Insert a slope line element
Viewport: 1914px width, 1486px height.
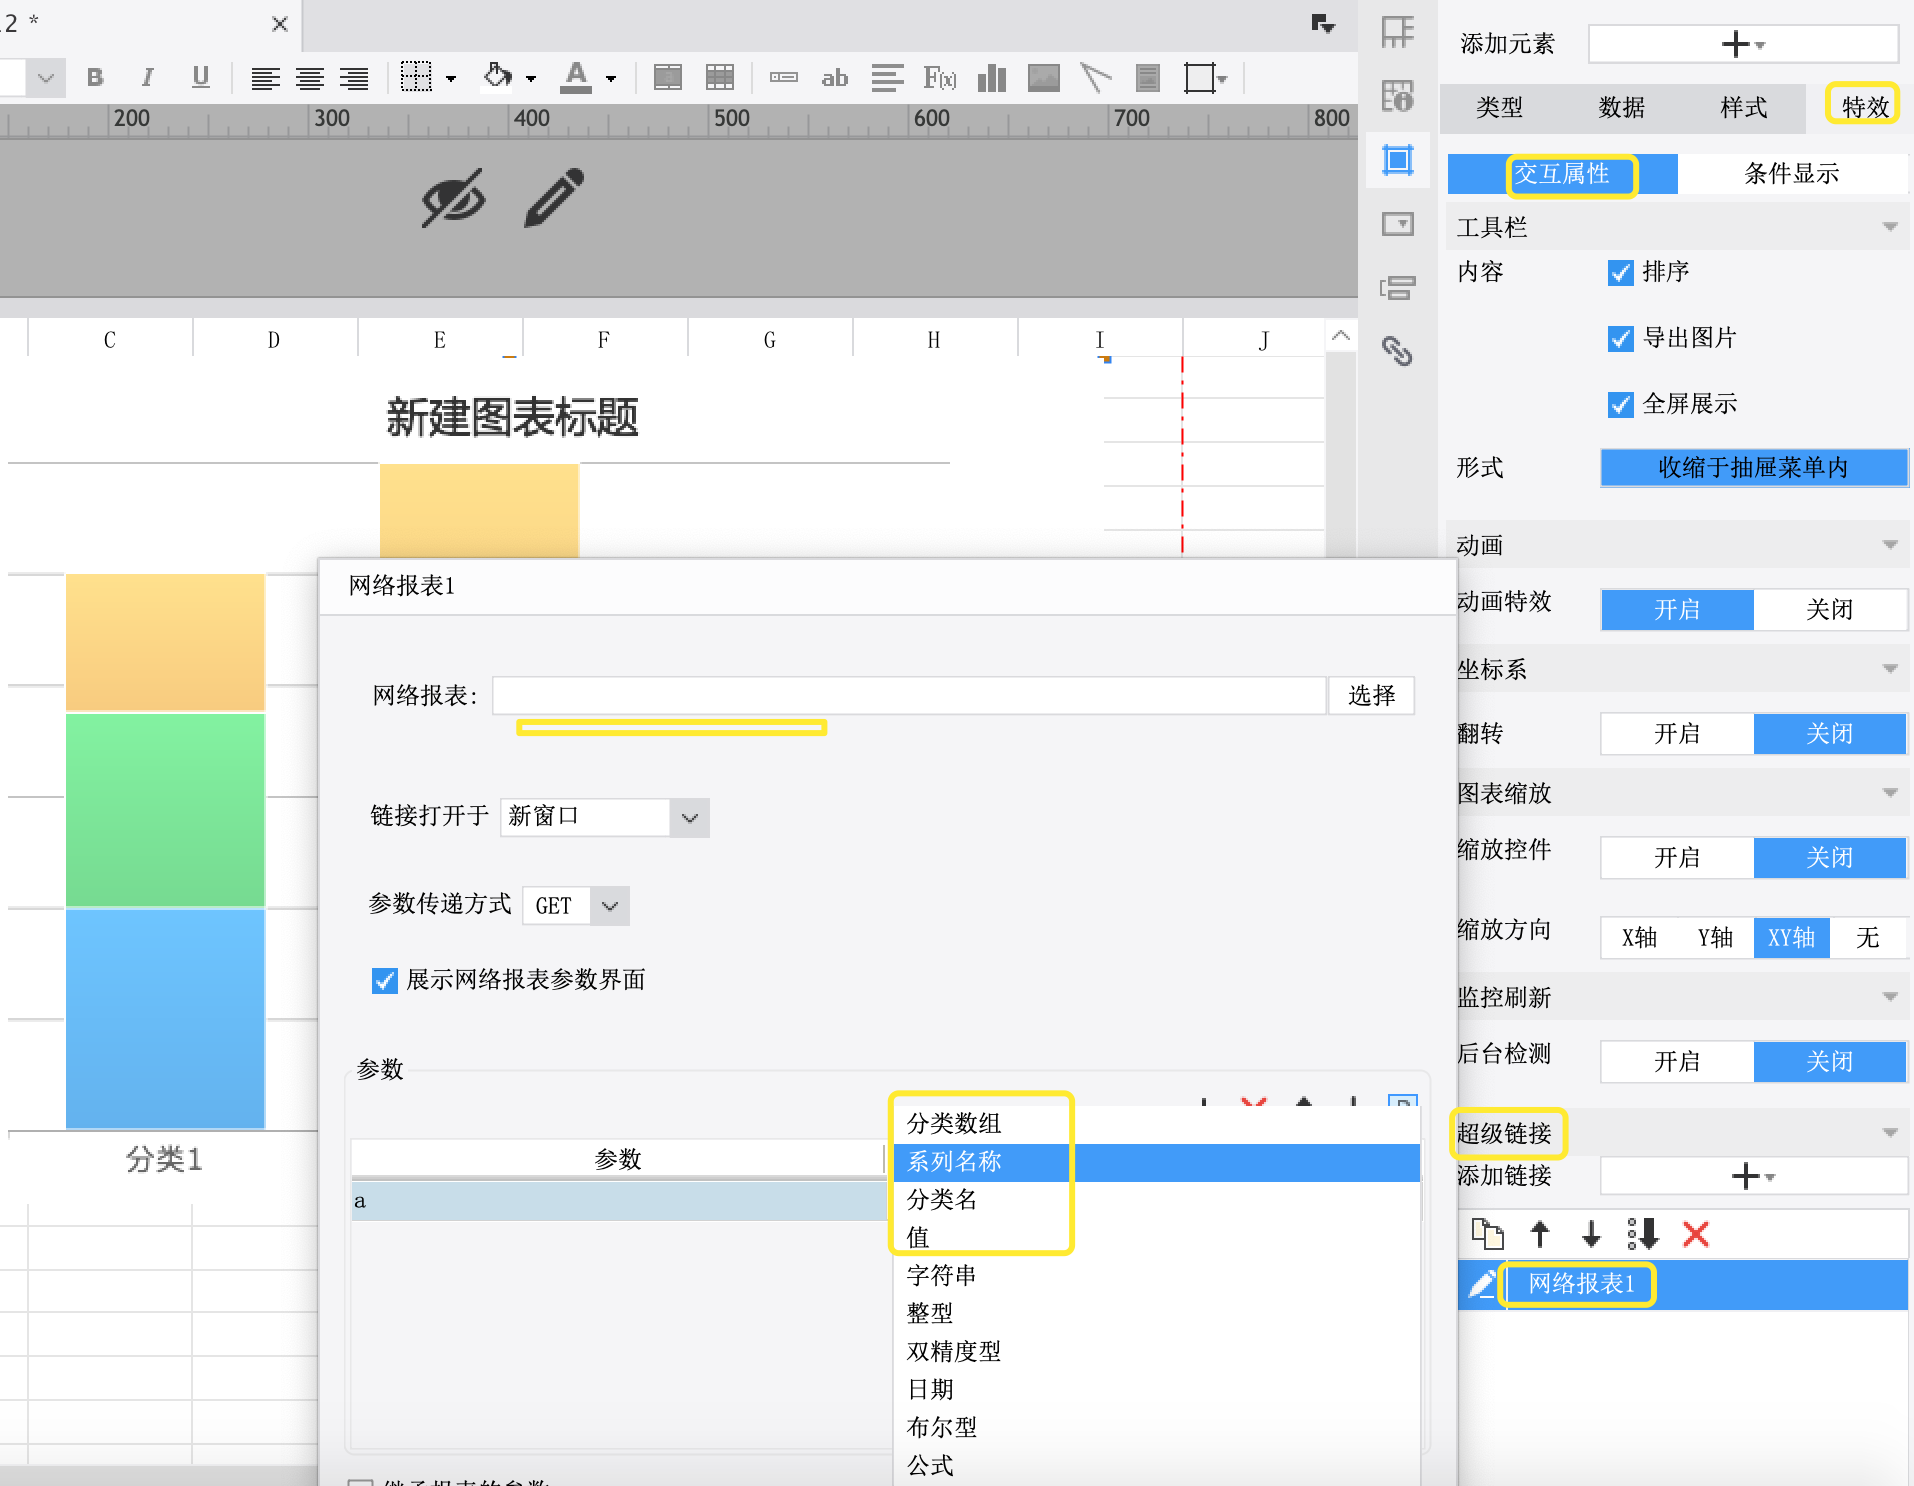click(x=1096, y=77)
